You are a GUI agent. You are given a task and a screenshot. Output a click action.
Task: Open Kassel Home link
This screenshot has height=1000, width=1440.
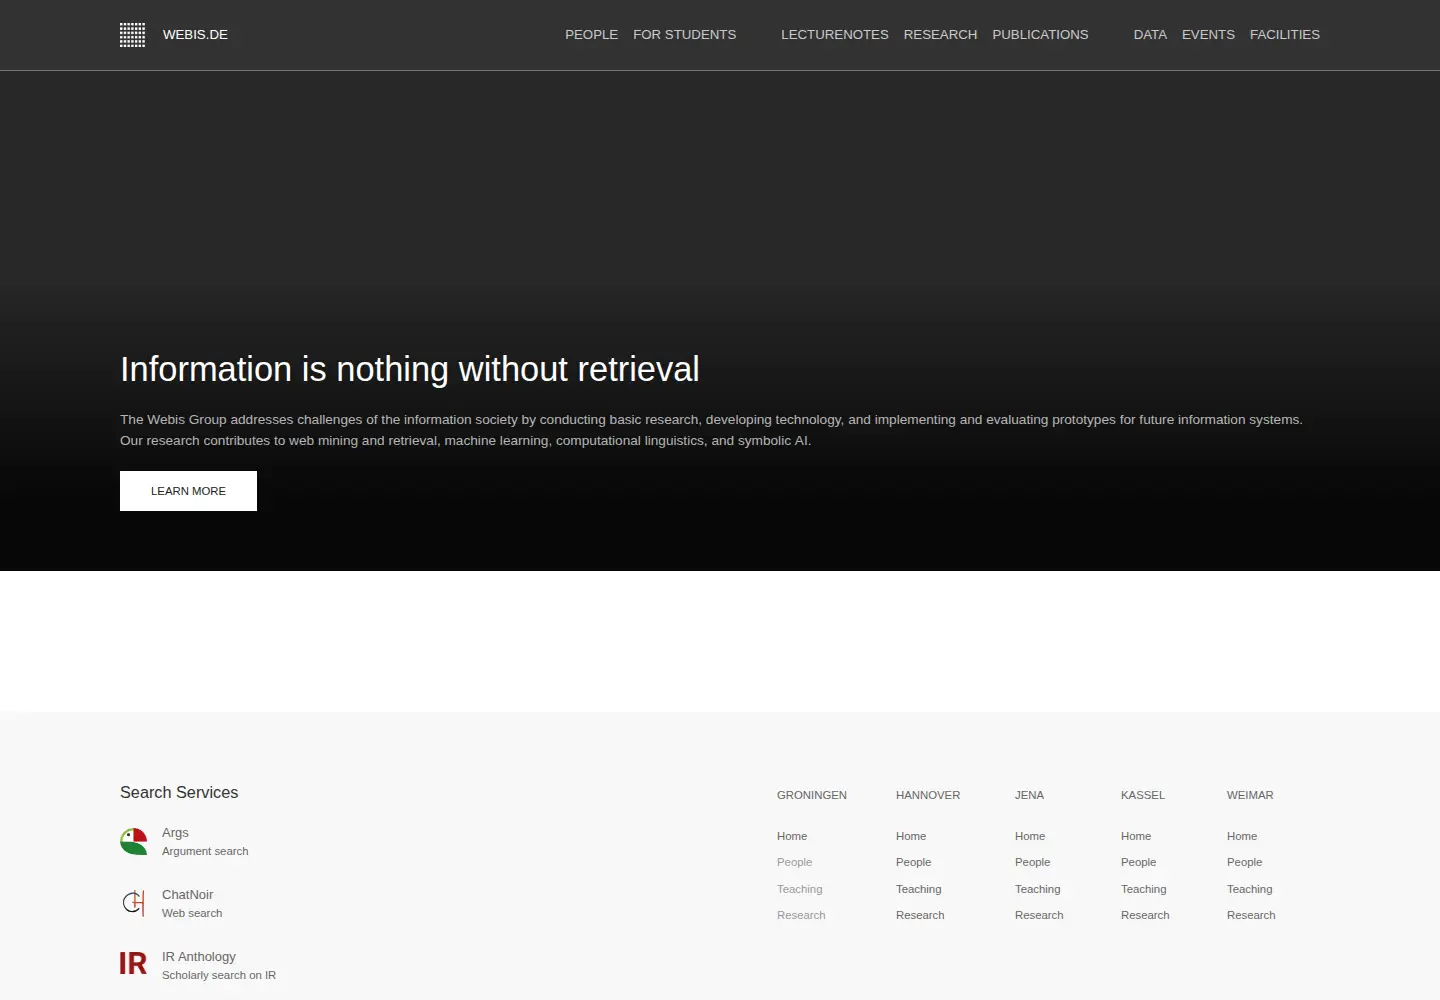click(x=1136, y=836)
